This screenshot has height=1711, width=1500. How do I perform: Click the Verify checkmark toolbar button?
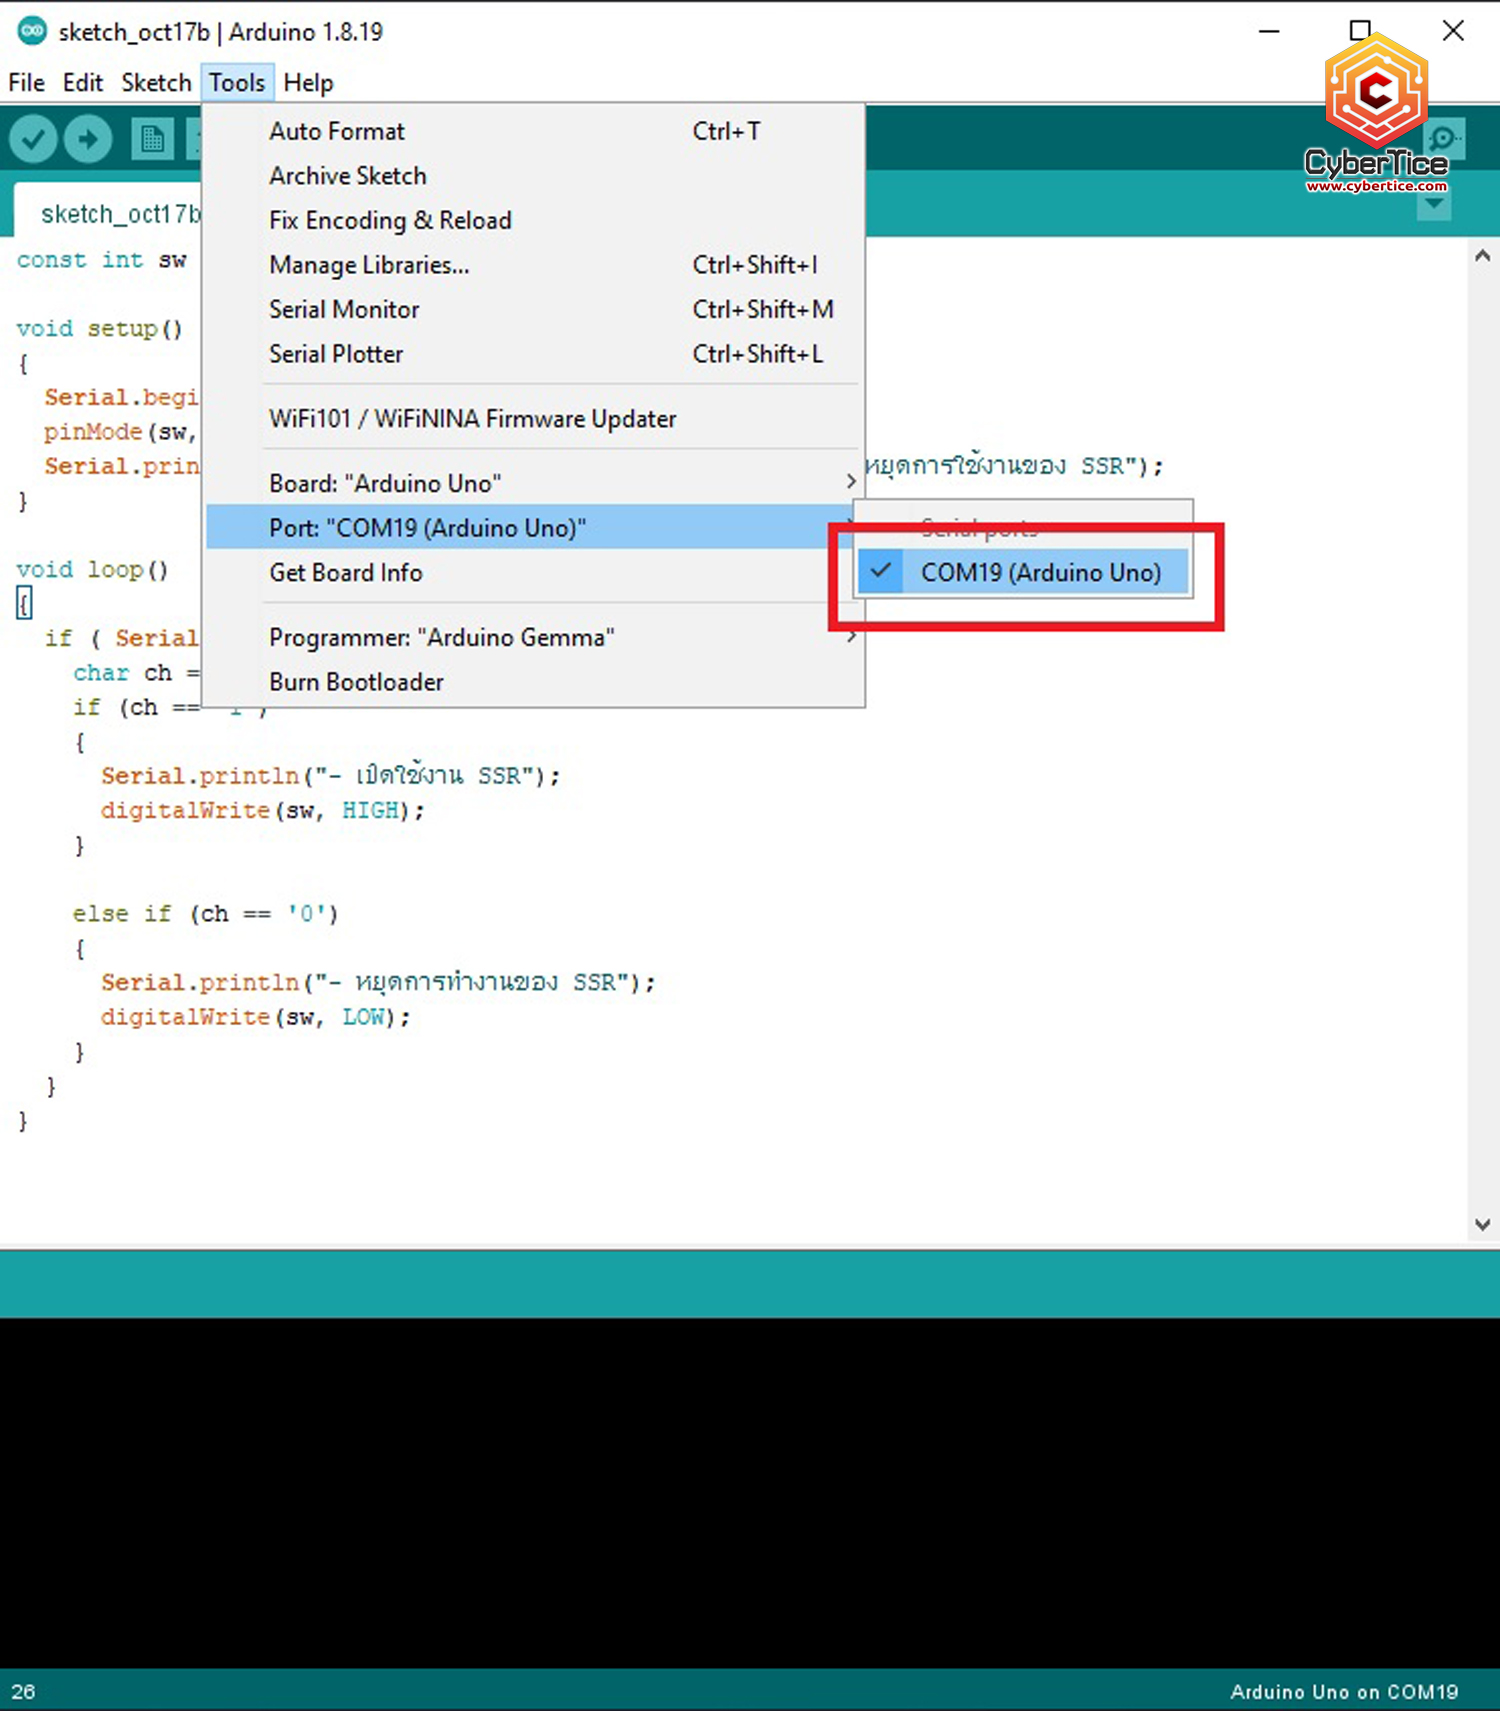tap(33, 139)
